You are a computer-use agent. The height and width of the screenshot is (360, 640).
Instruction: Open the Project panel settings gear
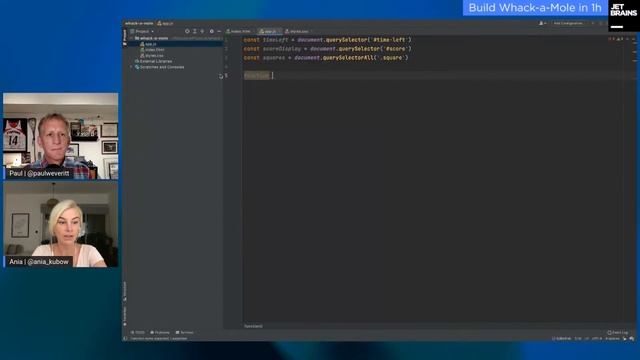click(211, 31)
